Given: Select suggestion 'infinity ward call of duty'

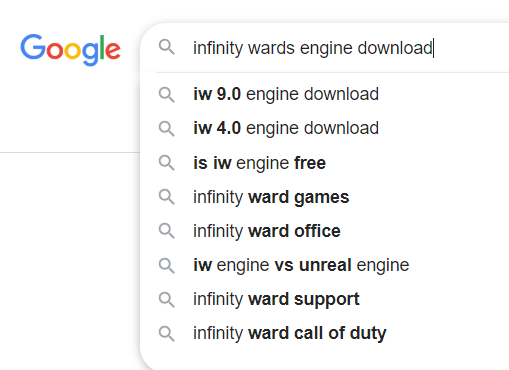Looking at the screenshot, I should point(325,333).
